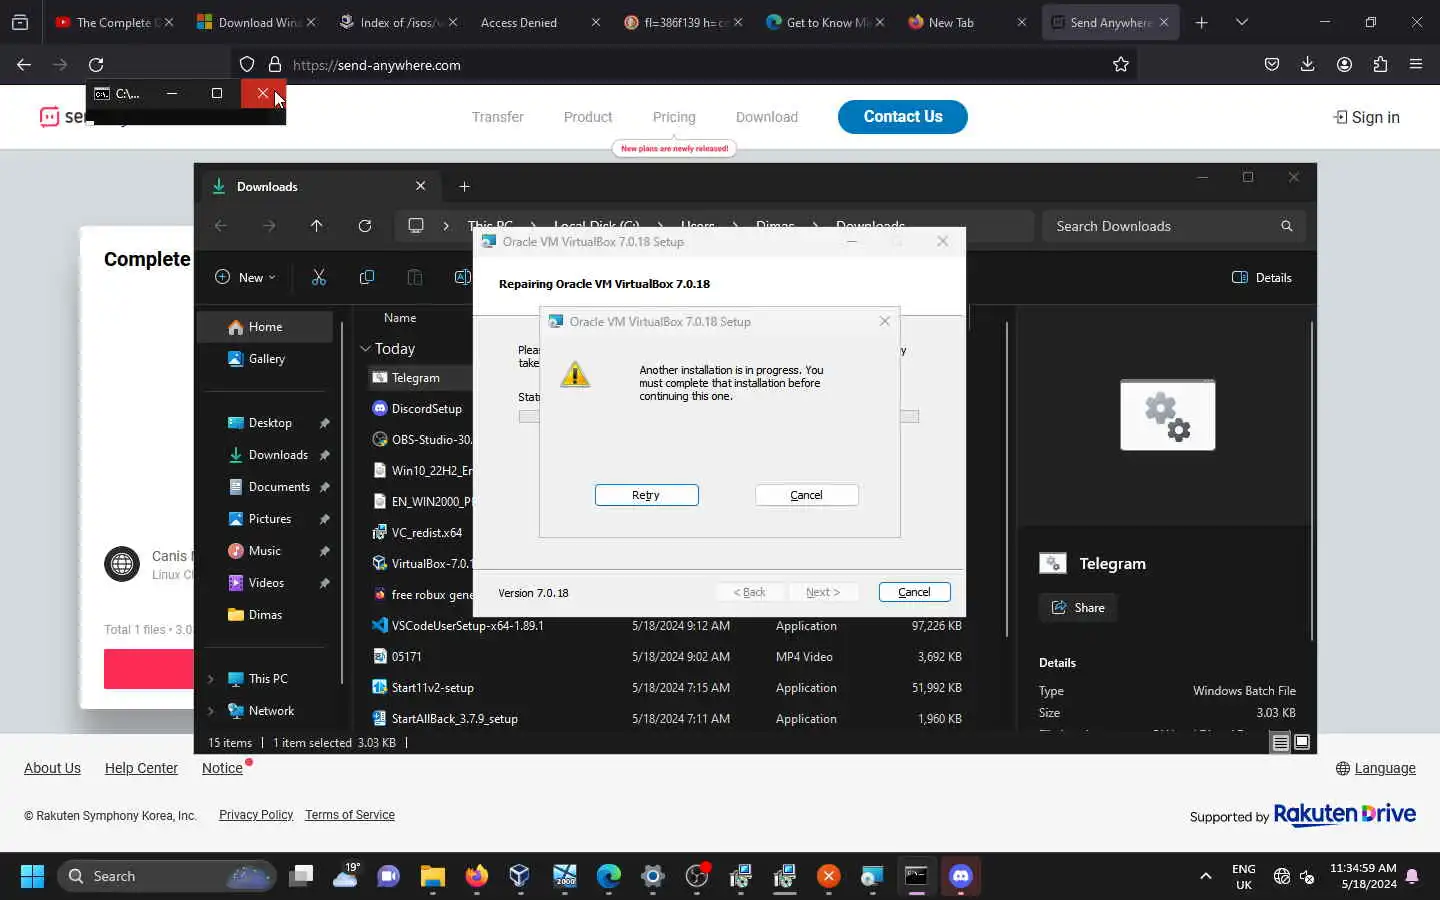Open Download page on Send Anywhere
The height and width of the screenshot is (900, 1440).
767,117
